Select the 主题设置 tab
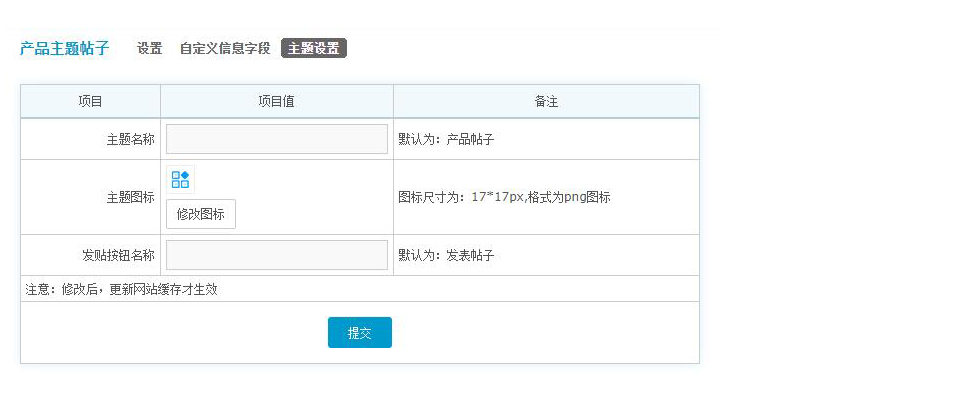 click(x=314, y=48)
